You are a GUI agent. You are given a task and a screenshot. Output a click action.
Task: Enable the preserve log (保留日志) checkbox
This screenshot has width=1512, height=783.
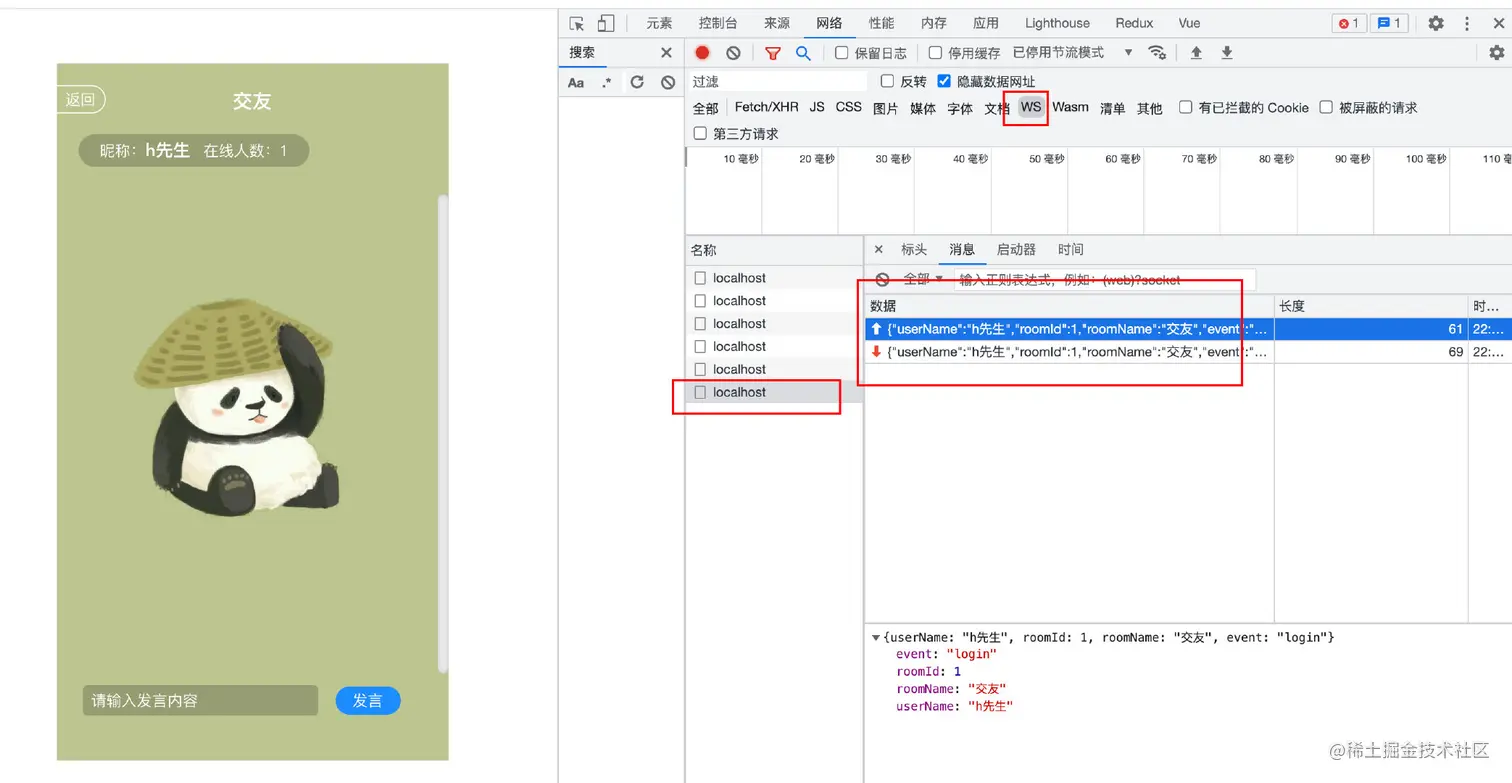pos(842,53)
